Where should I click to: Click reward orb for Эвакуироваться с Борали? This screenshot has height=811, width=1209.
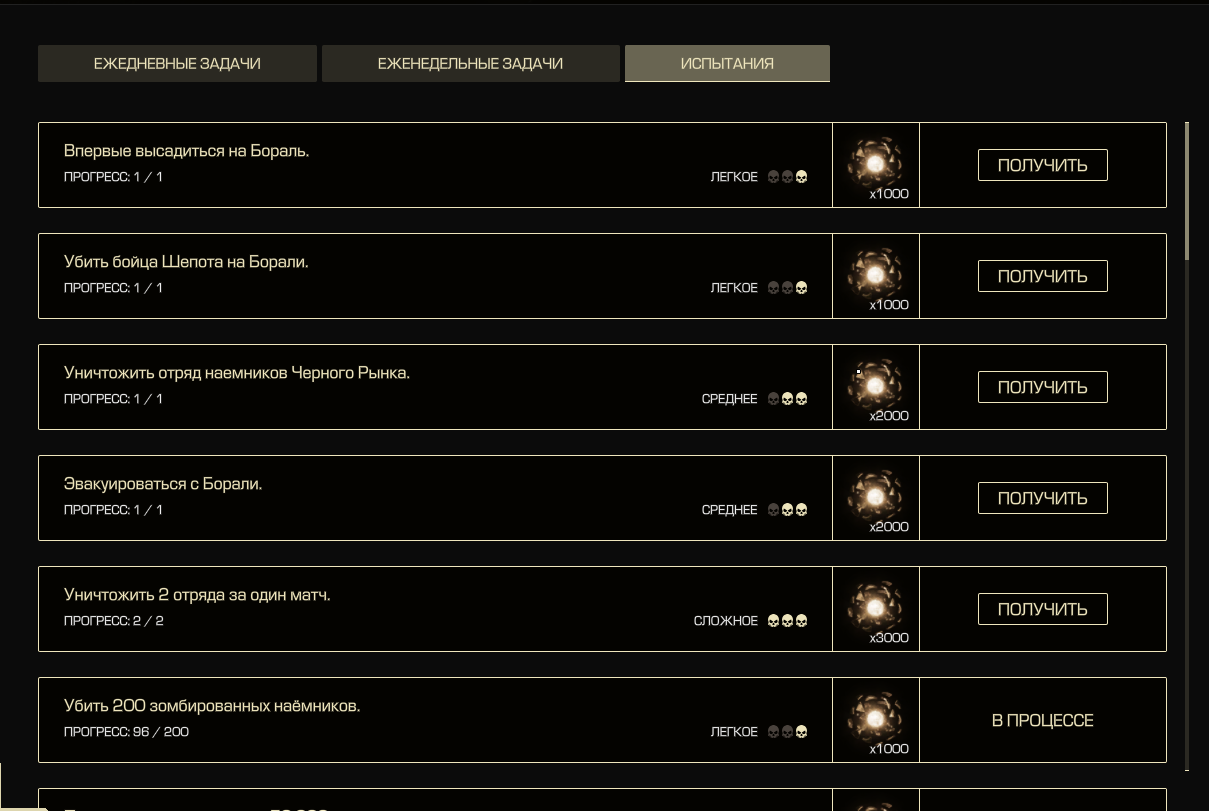pos(875,496)
